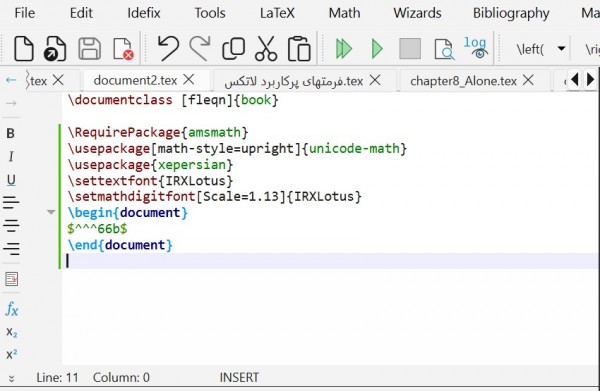
Task: Open the Wizards menu
Action: point(417,13)
